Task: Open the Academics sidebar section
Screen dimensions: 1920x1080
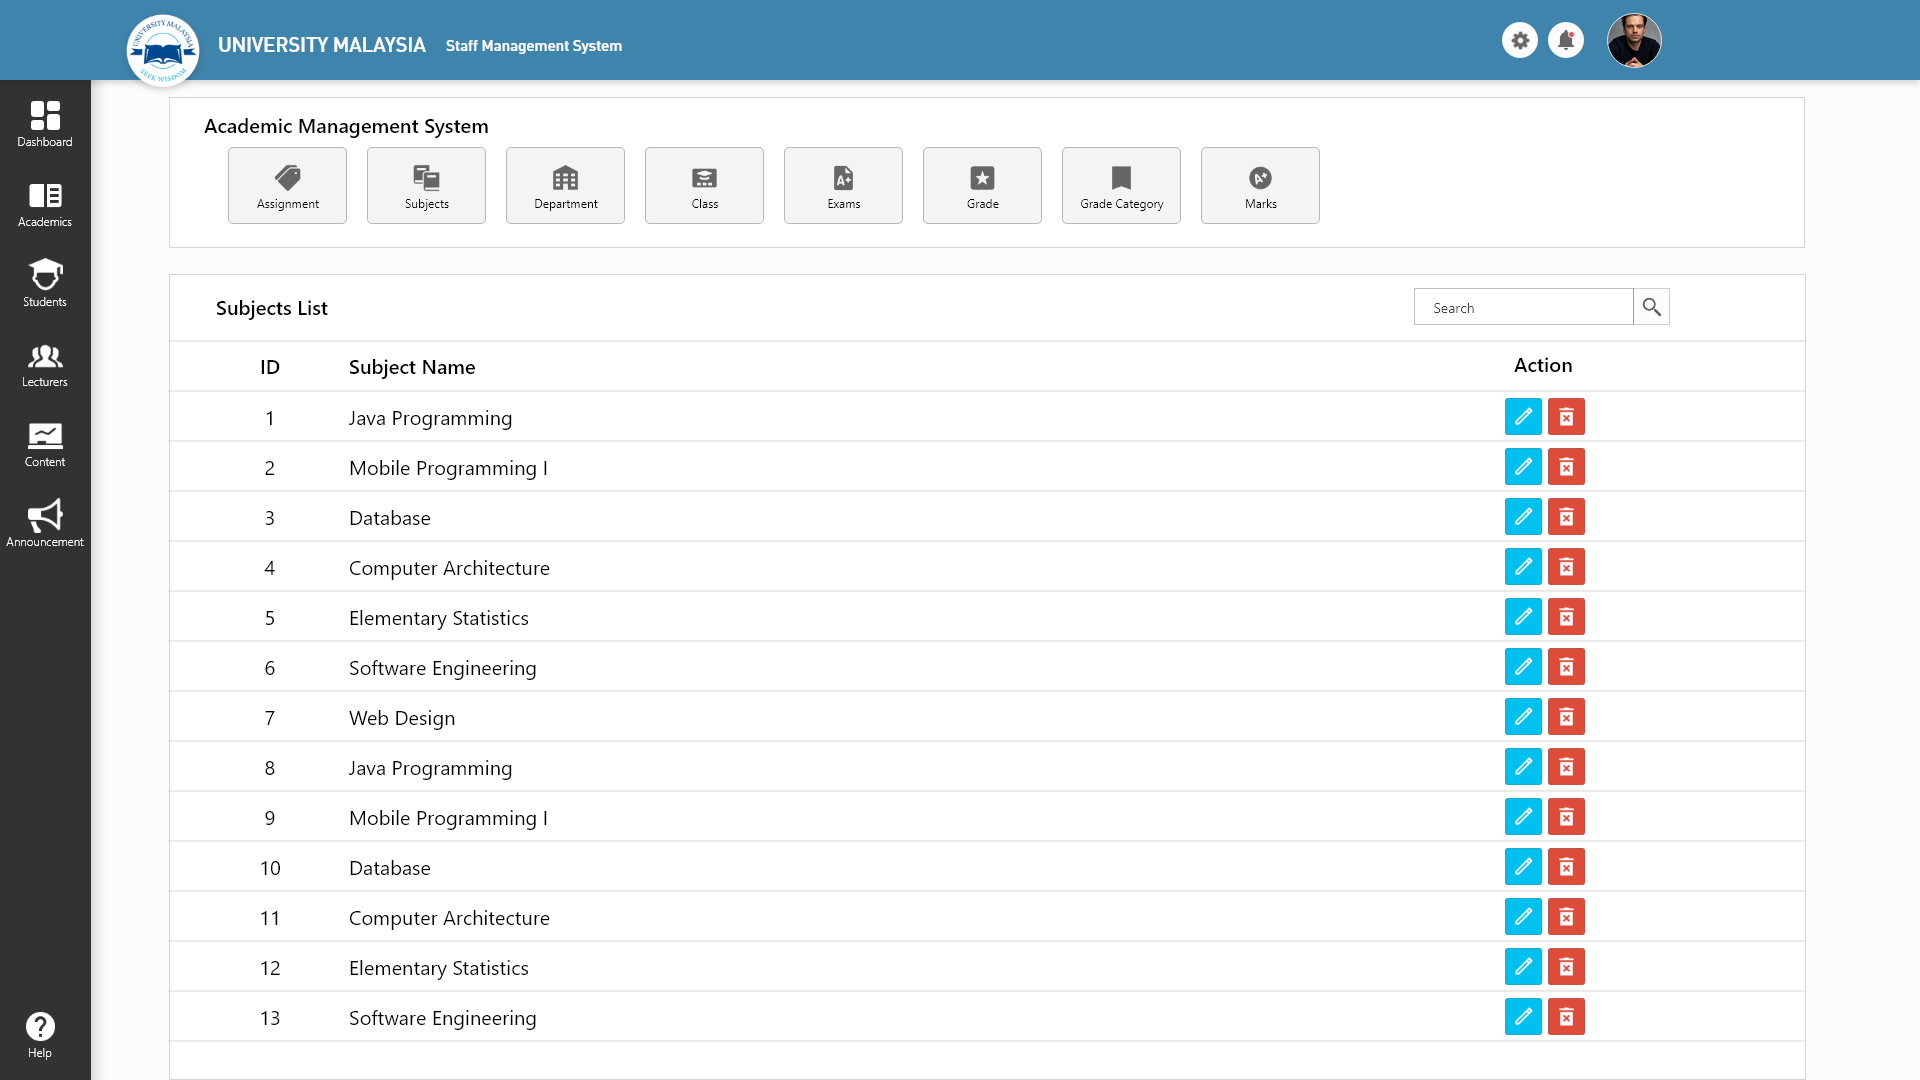Action: pos(45,205)
